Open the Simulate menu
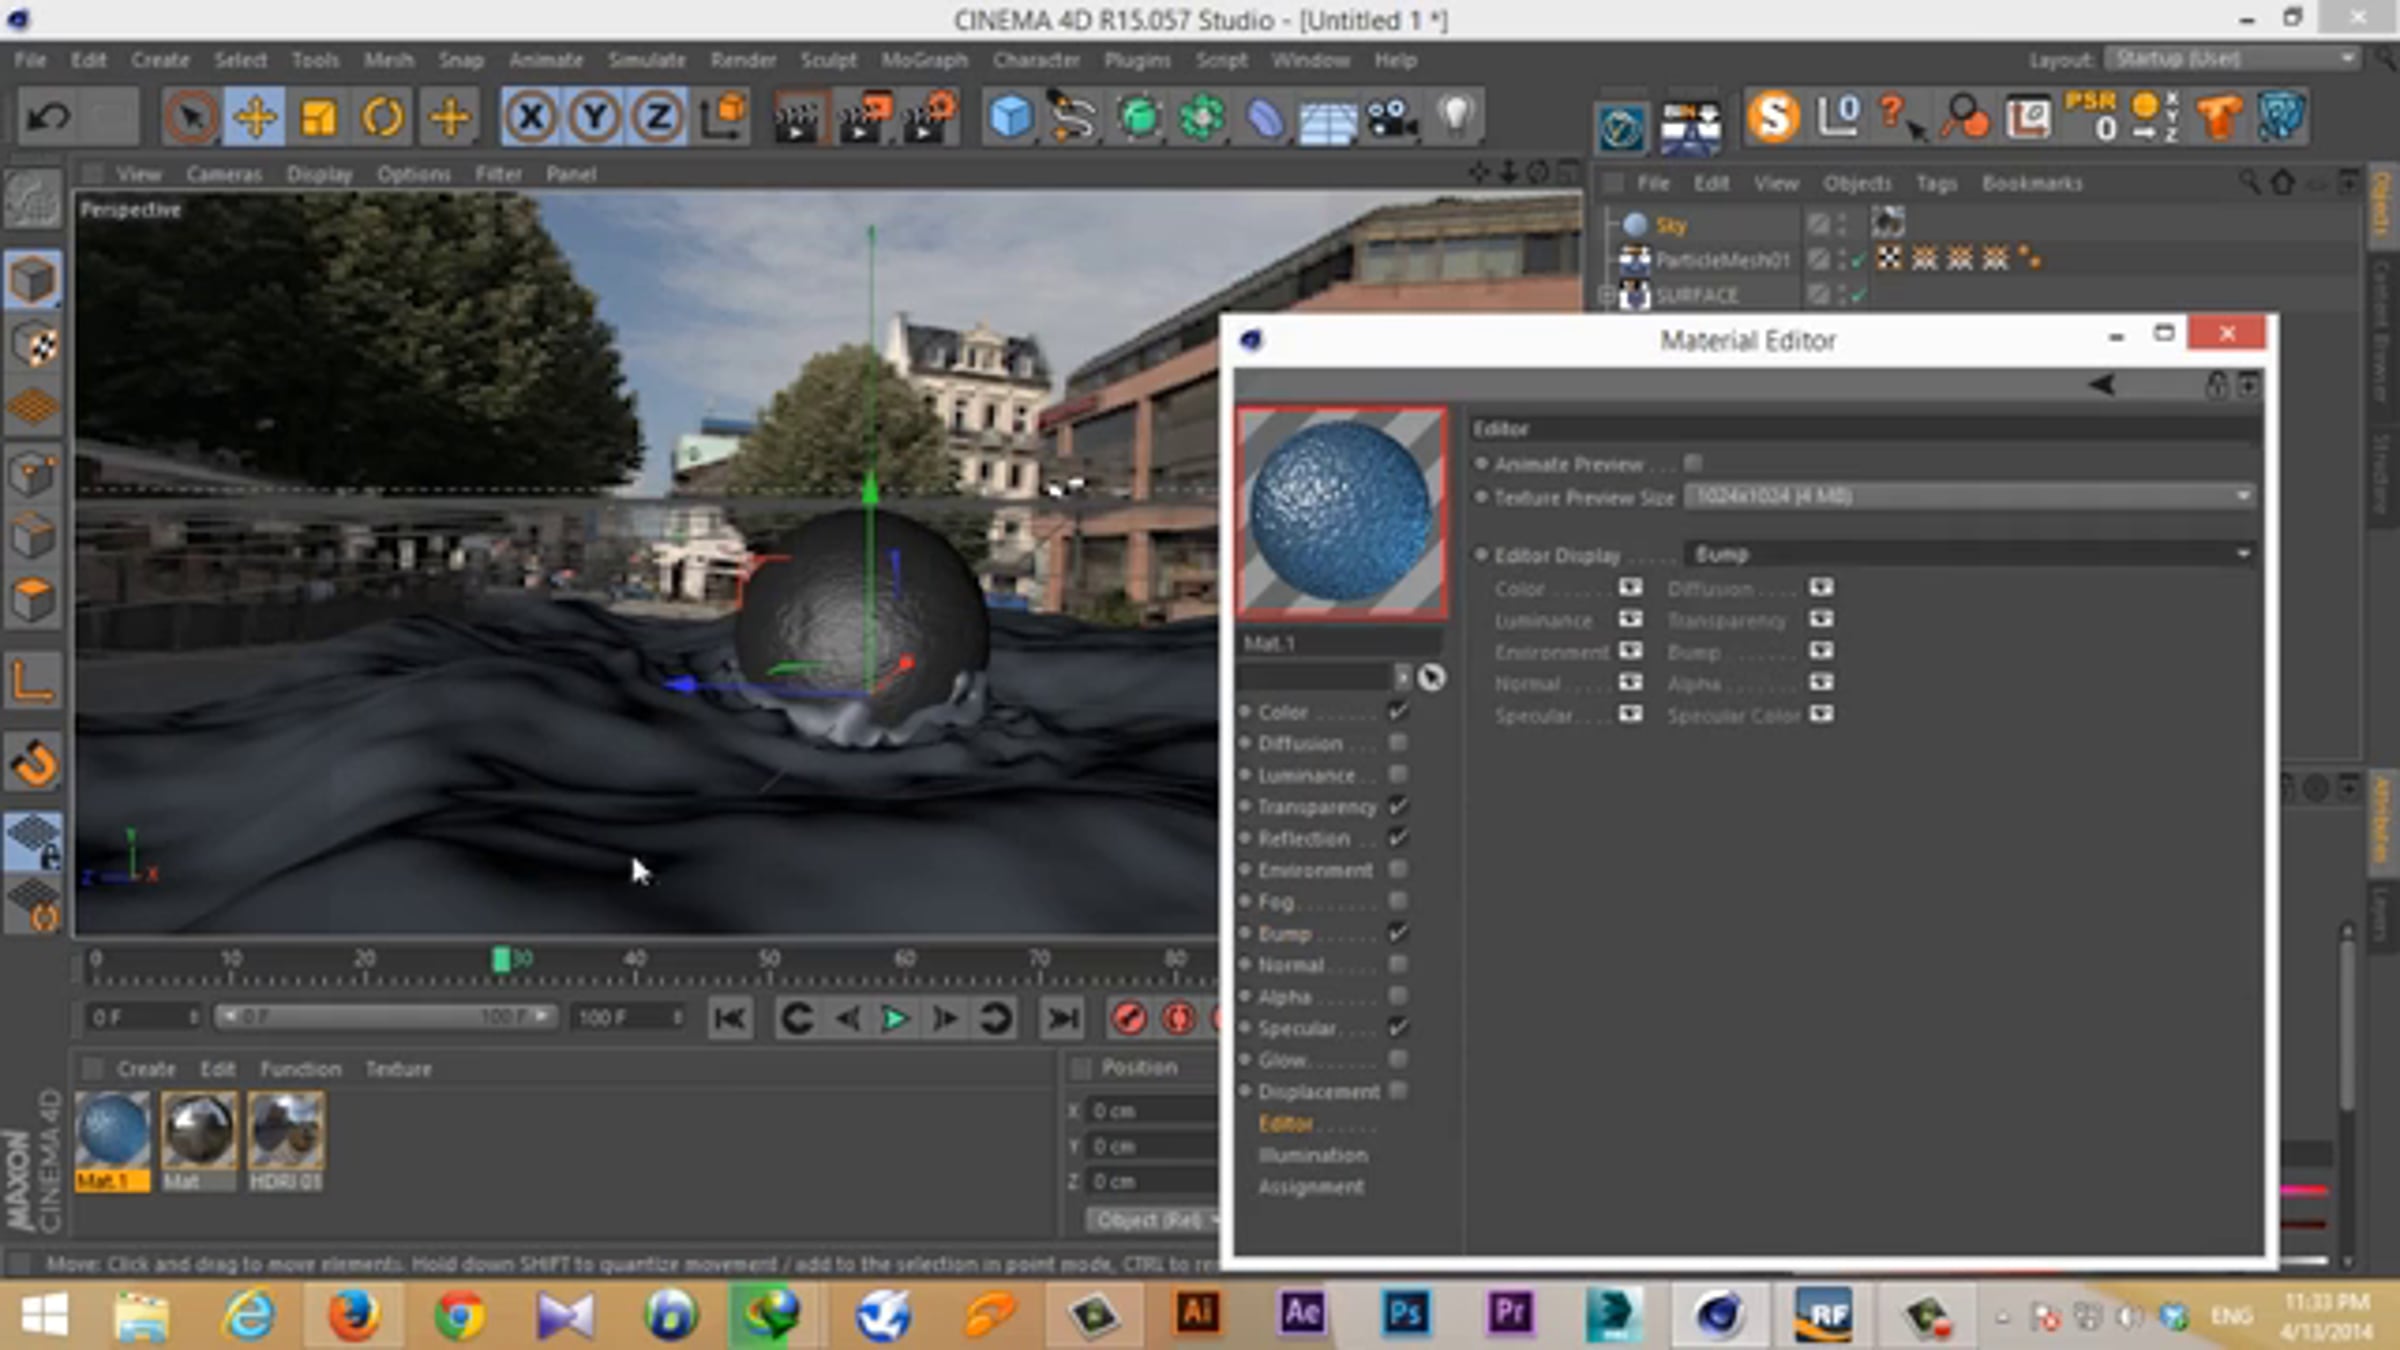The image size is (2400, 1350). tap(647, 60)
